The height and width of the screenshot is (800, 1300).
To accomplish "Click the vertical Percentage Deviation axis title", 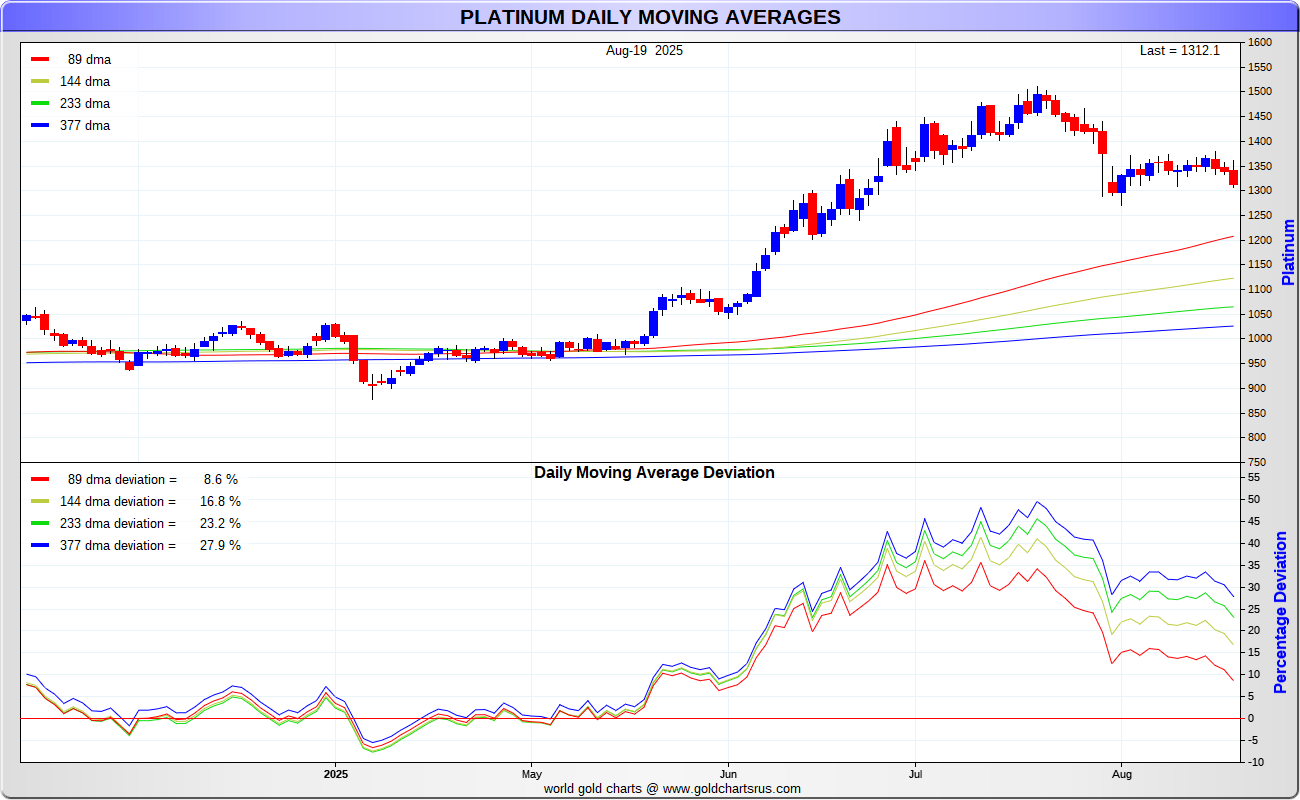I will point(1281,612).
